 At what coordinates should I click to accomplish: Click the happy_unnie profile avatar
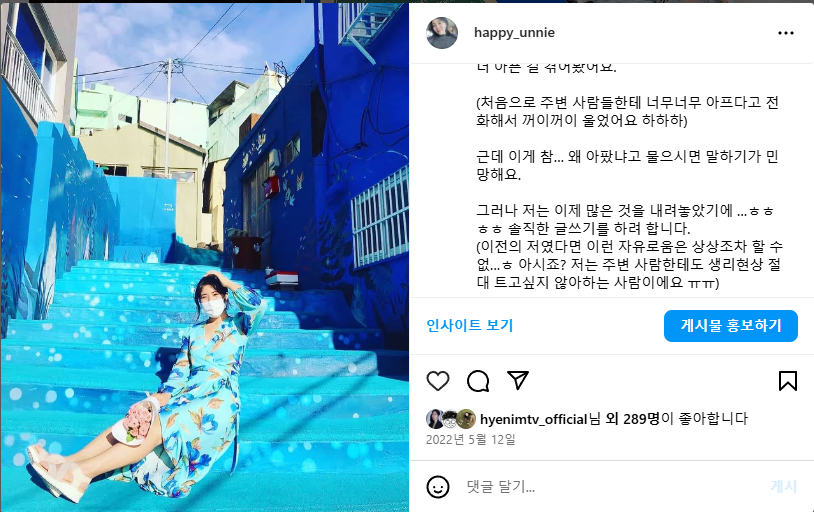pyautogui.click(x=442, y=33)
